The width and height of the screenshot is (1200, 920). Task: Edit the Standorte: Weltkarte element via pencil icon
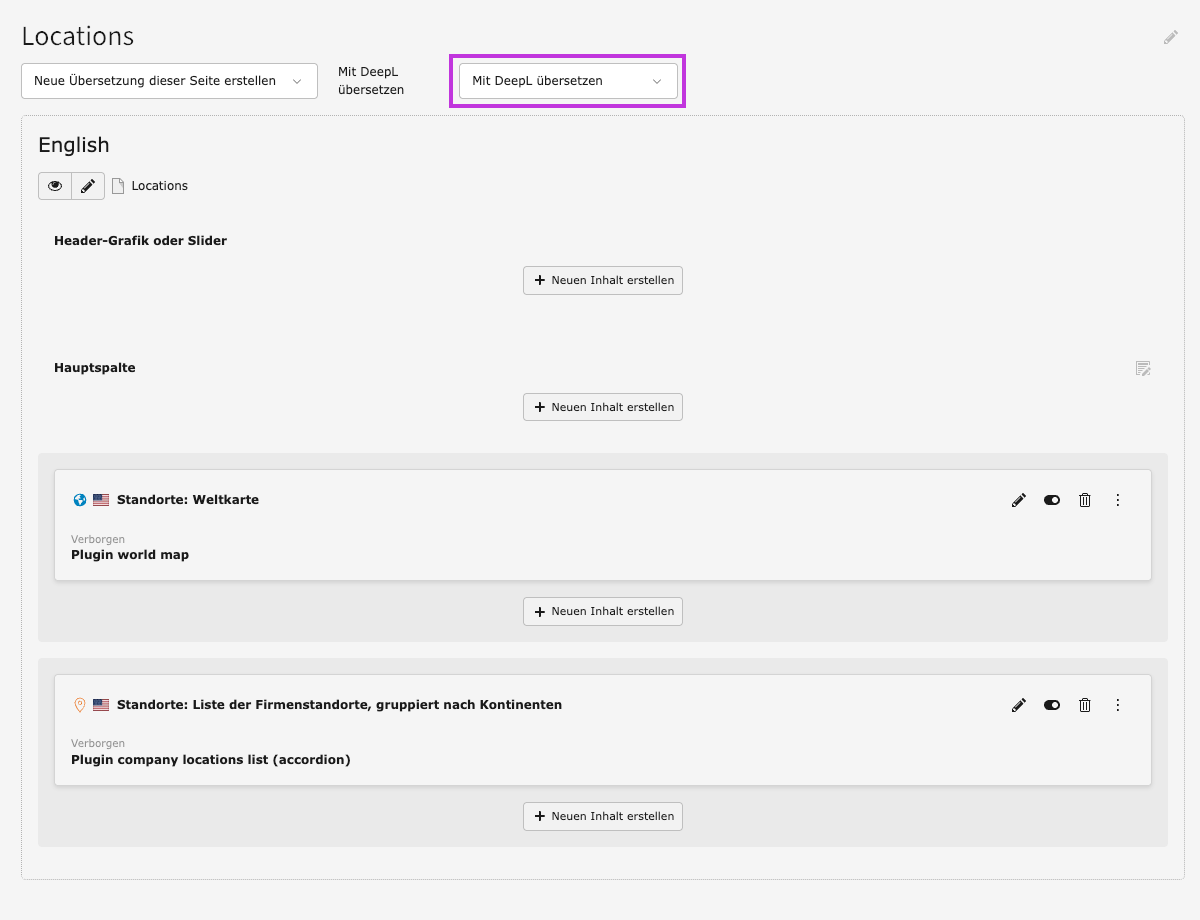[x=1019, y=500]
